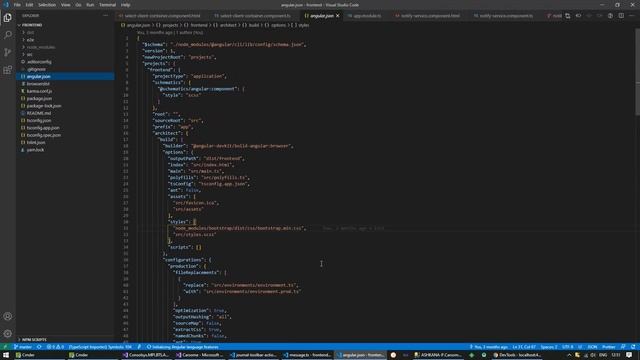640x360 pixels.
Task: Click the notifications bell in status bar
Action: tap(633, 347)
